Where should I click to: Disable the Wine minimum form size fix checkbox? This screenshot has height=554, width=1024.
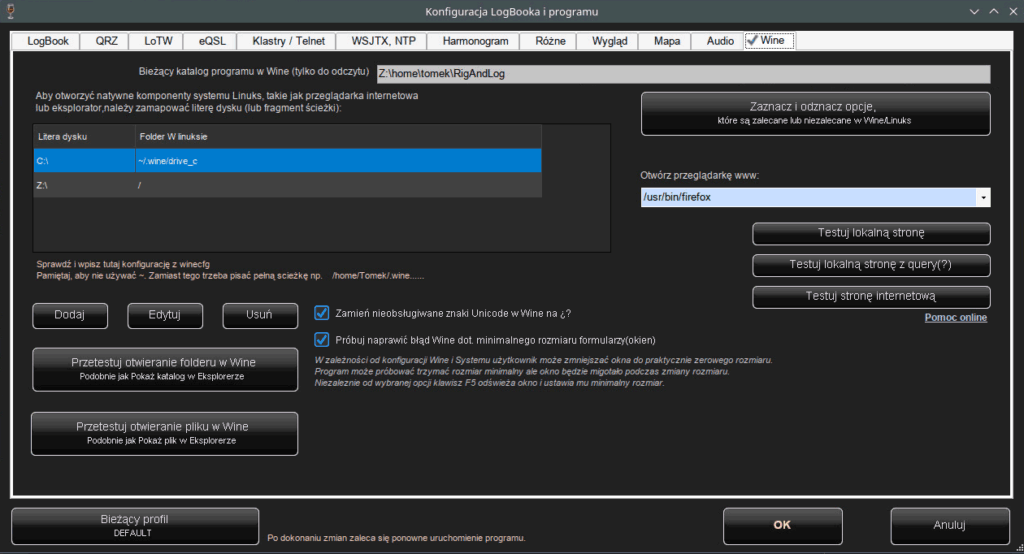click(x=322, y=339)
